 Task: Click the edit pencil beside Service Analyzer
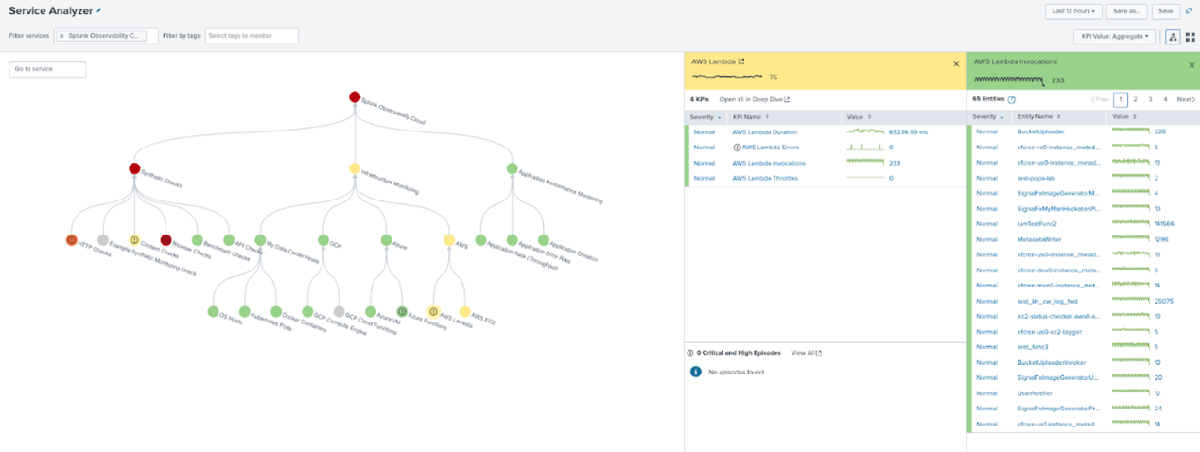[99, 9]
